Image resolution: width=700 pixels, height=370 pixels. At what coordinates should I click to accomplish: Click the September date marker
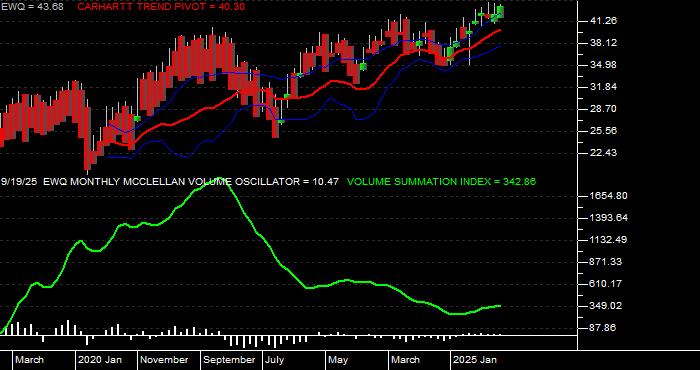[x=229, y=360]
